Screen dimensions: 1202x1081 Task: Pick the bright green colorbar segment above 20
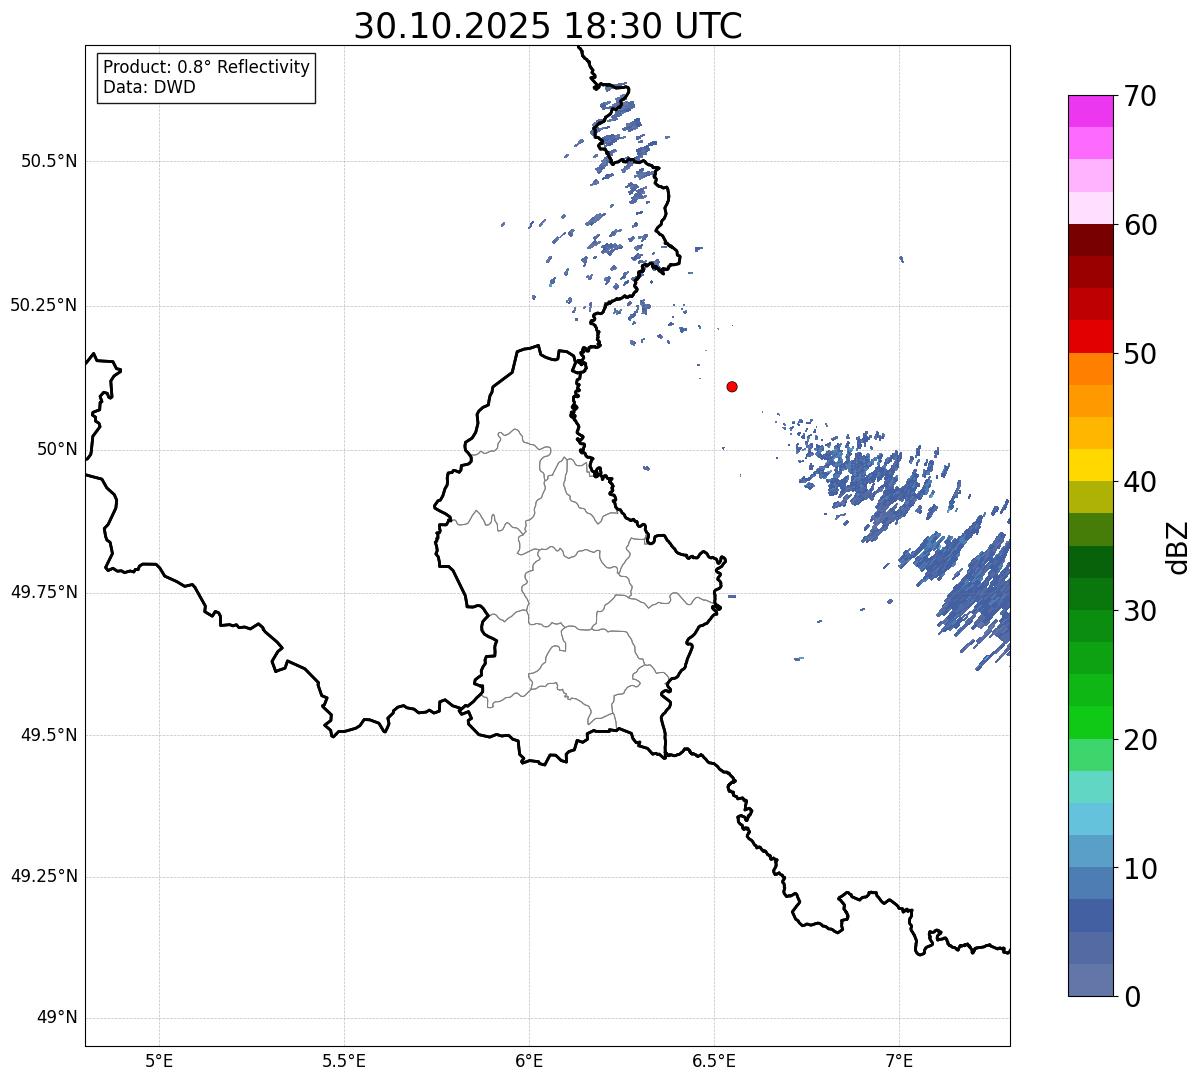tap(1090, 722)
